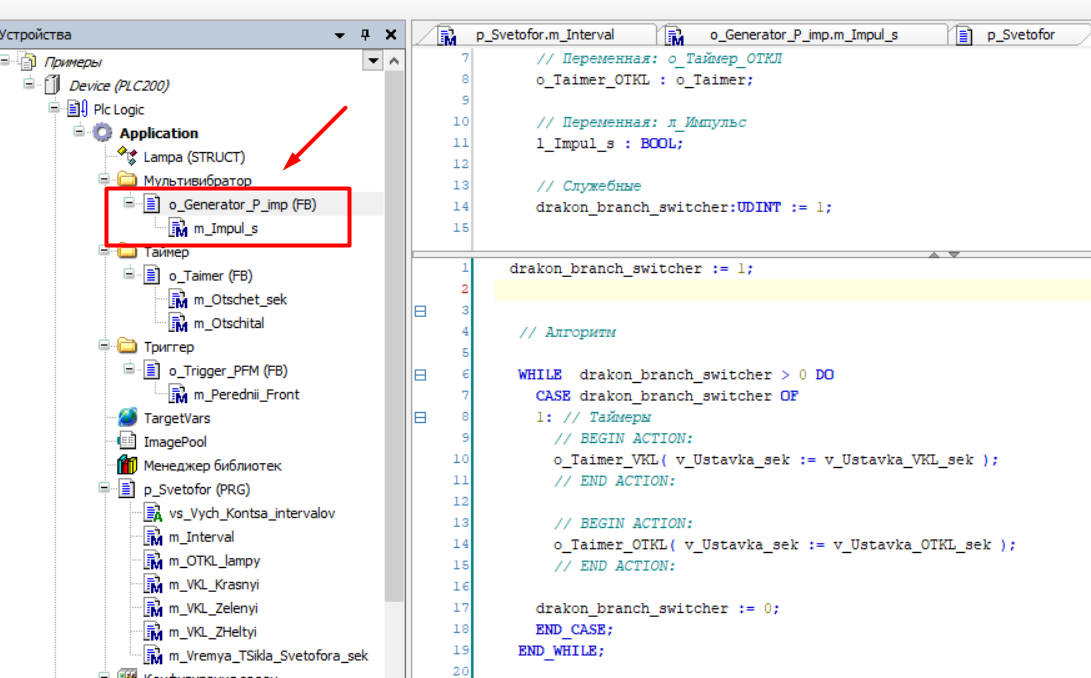Close the Устройства panel
1091x678 pixels.
click(x=391, y=34)
